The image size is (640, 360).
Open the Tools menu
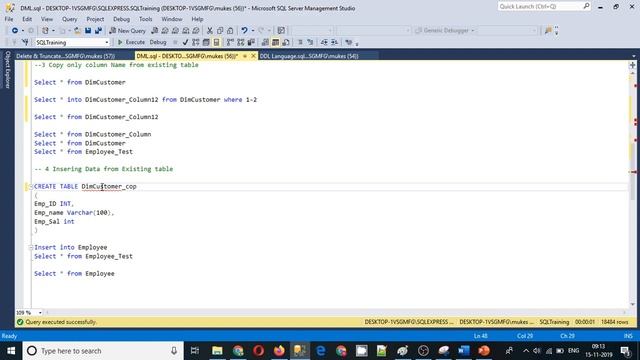145,19
